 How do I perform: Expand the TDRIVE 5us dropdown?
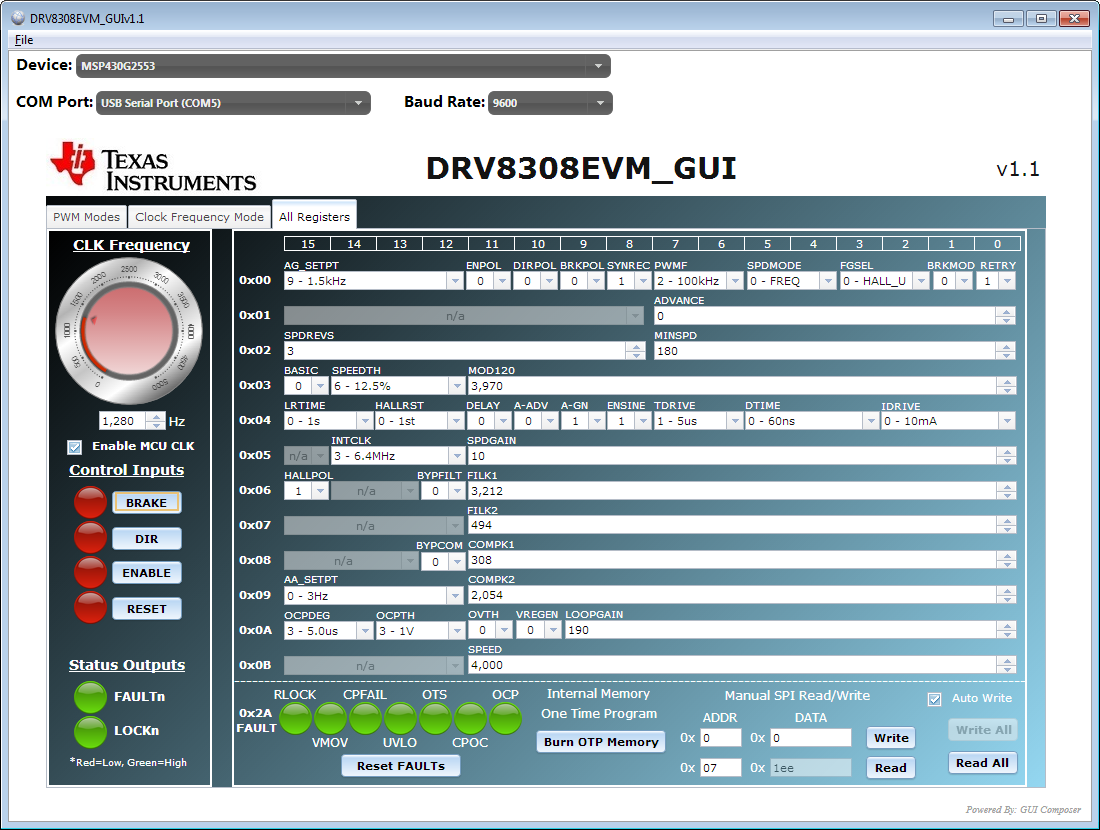(735, 421)
